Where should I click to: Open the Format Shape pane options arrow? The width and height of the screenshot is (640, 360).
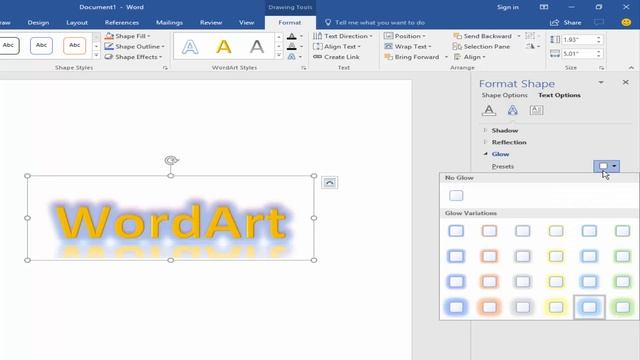tap(601, 82)
